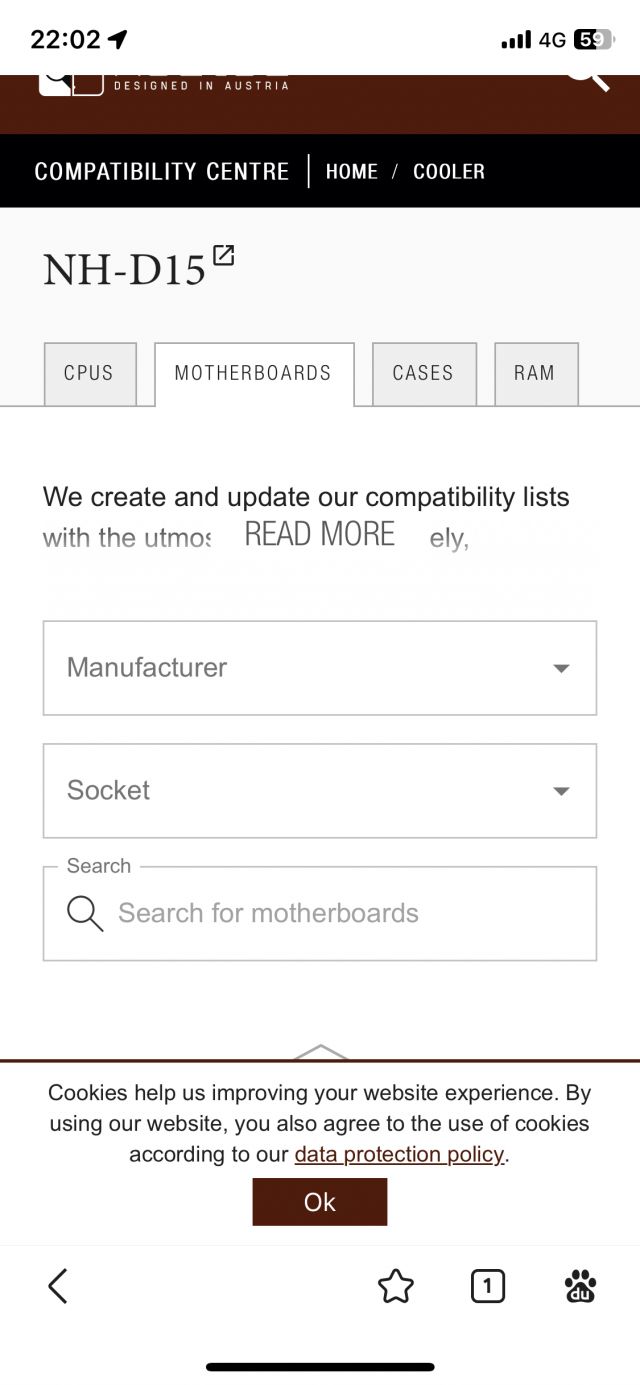Bookmark this page with the star icon

(396, 1286)
